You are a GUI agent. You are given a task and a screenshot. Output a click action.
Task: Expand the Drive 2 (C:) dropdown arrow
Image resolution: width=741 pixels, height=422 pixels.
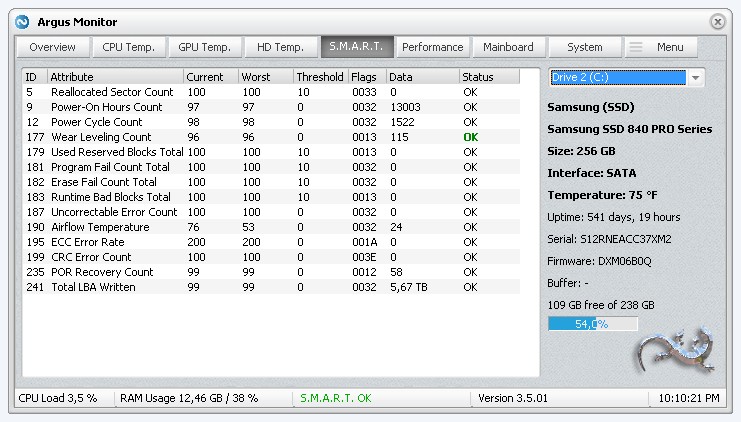click(696, 78)
